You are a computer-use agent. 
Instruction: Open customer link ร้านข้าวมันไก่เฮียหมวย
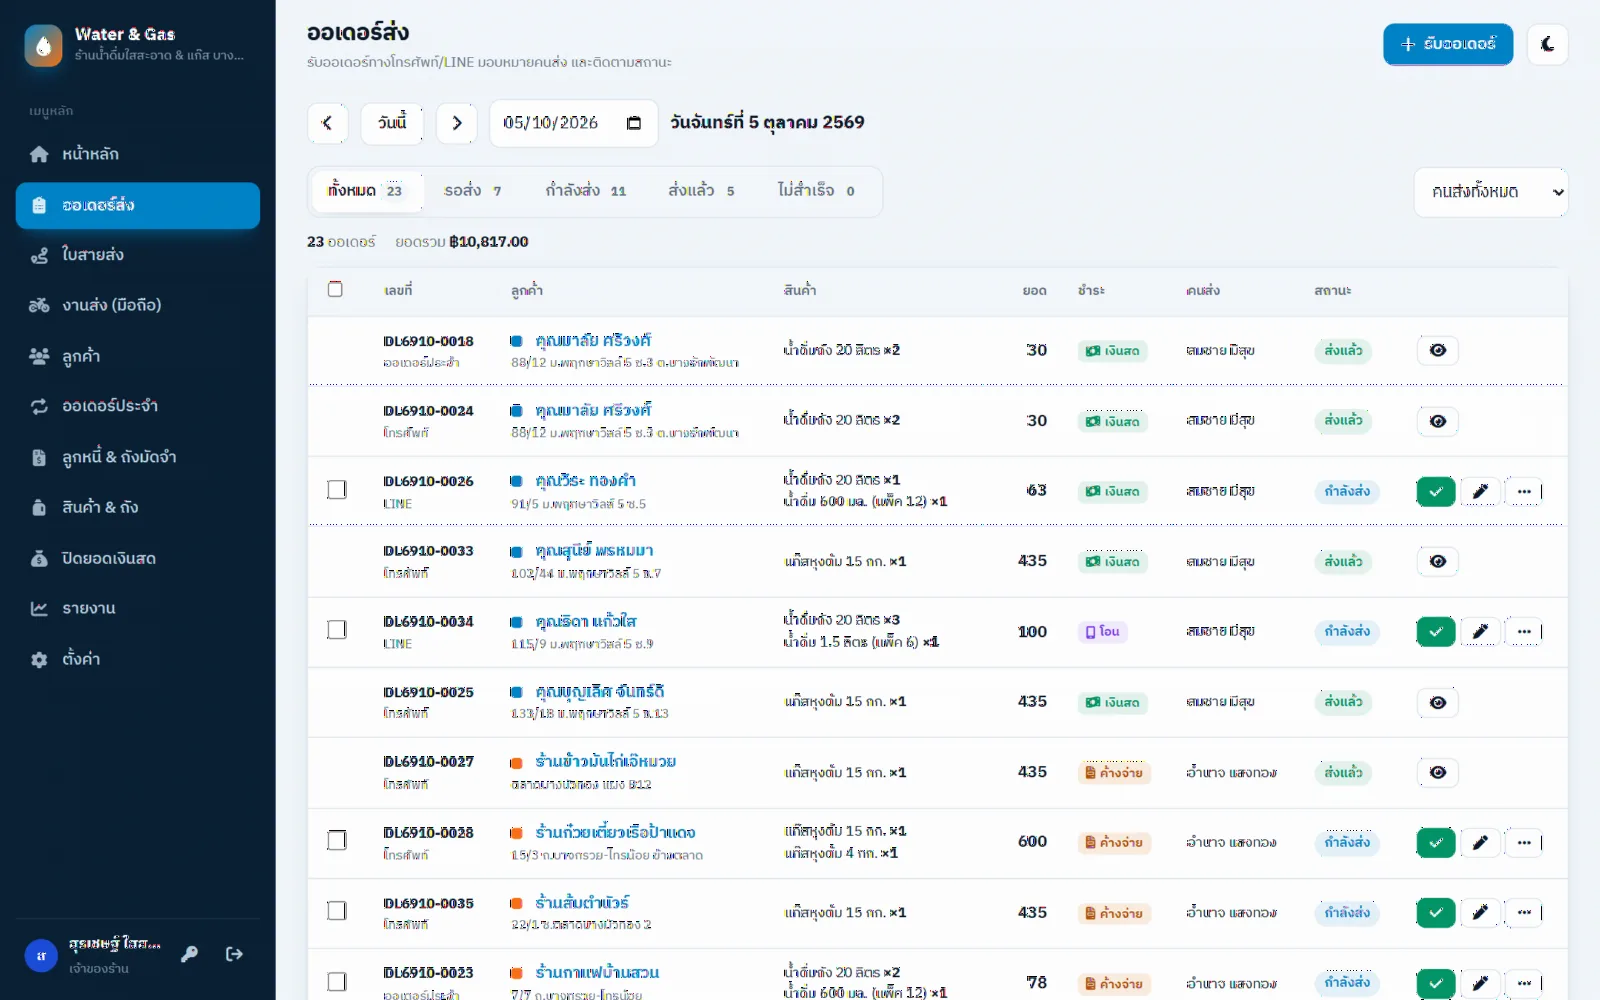(606, 762)
